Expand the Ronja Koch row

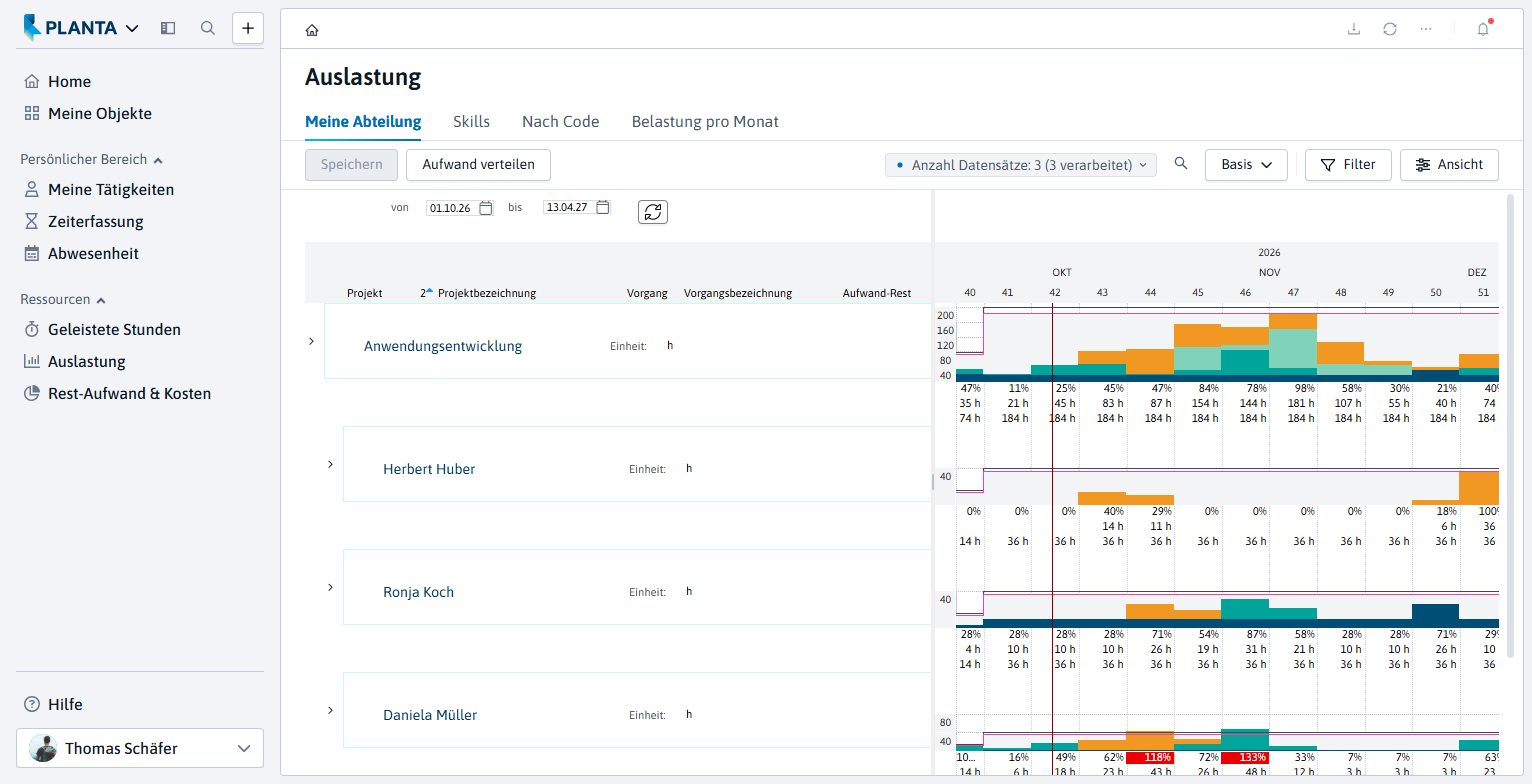coord(330,587)
